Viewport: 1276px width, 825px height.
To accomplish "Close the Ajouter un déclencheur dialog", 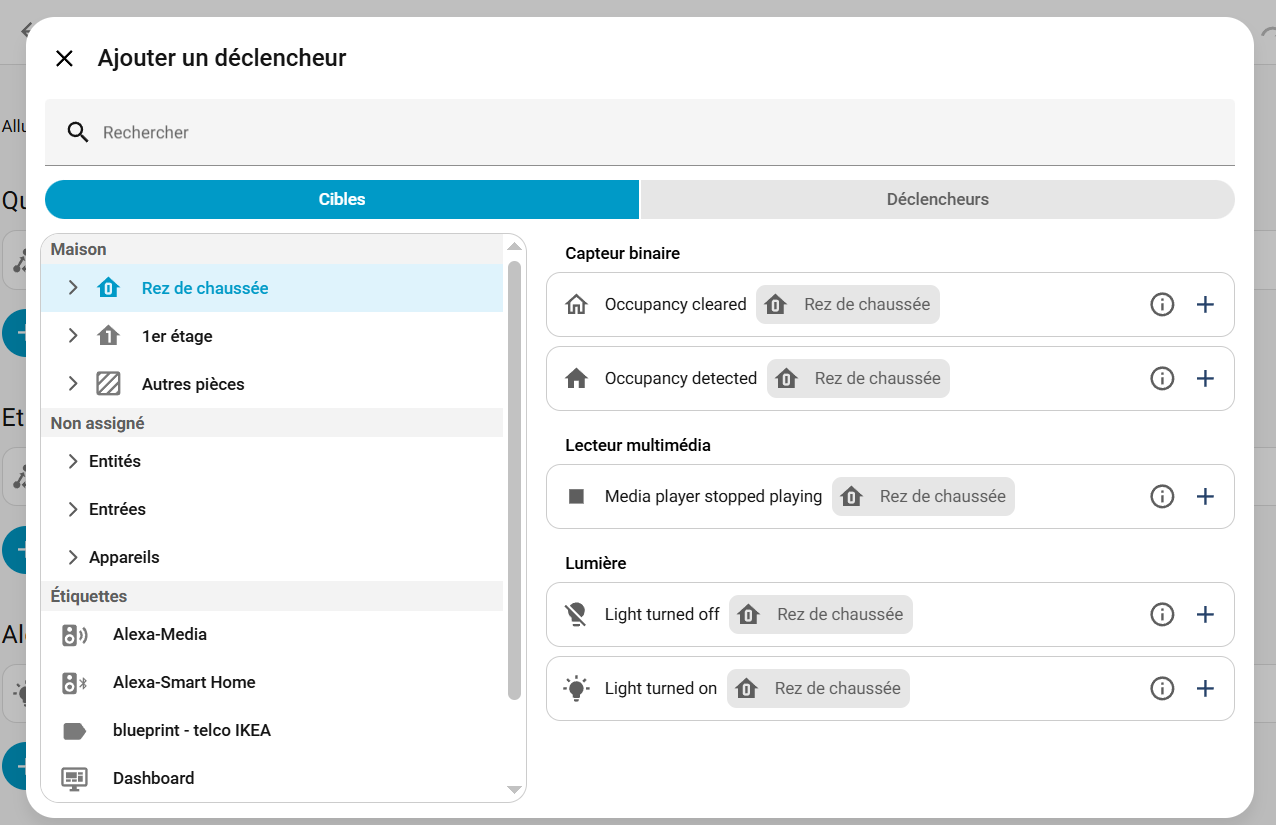I will 64,59.
